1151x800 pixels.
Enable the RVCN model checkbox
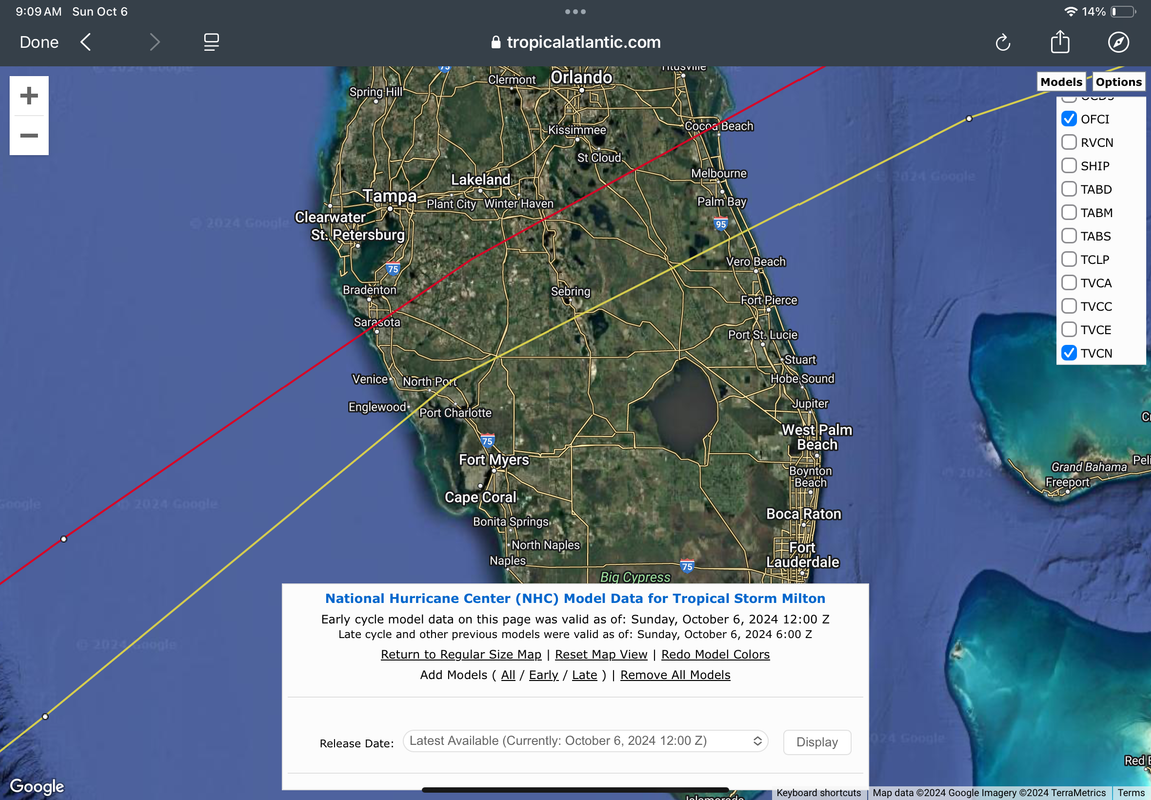click(1069, 142)
